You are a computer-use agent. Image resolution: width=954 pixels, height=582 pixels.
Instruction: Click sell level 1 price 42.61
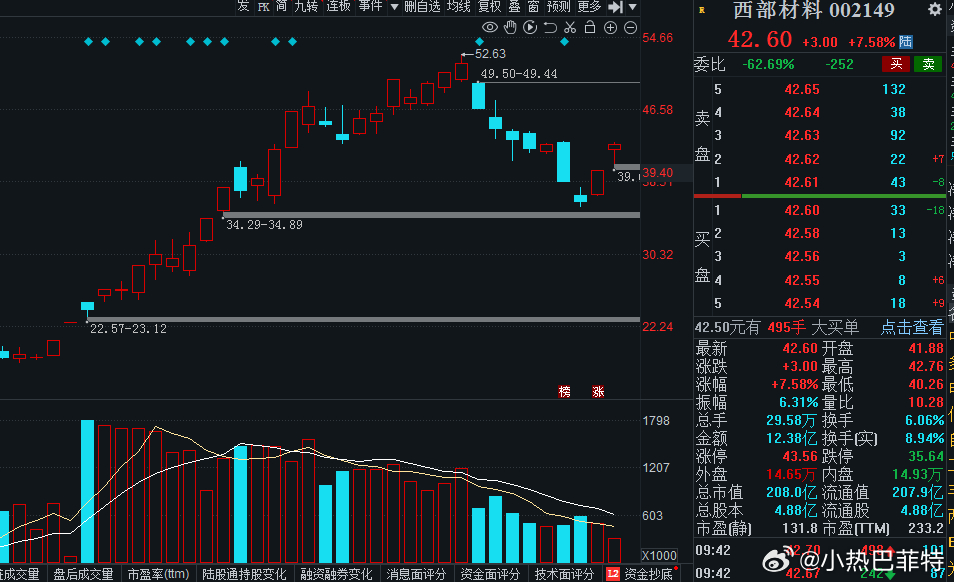tap(802, 182)
